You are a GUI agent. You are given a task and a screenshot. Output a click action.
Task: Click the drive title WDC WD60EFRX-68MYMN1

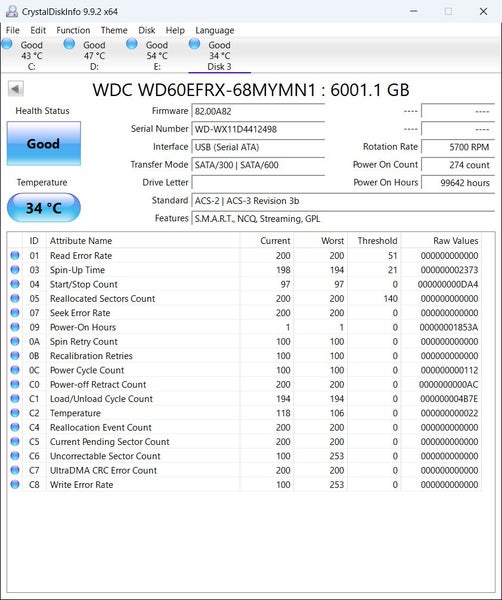coord(204,90)
